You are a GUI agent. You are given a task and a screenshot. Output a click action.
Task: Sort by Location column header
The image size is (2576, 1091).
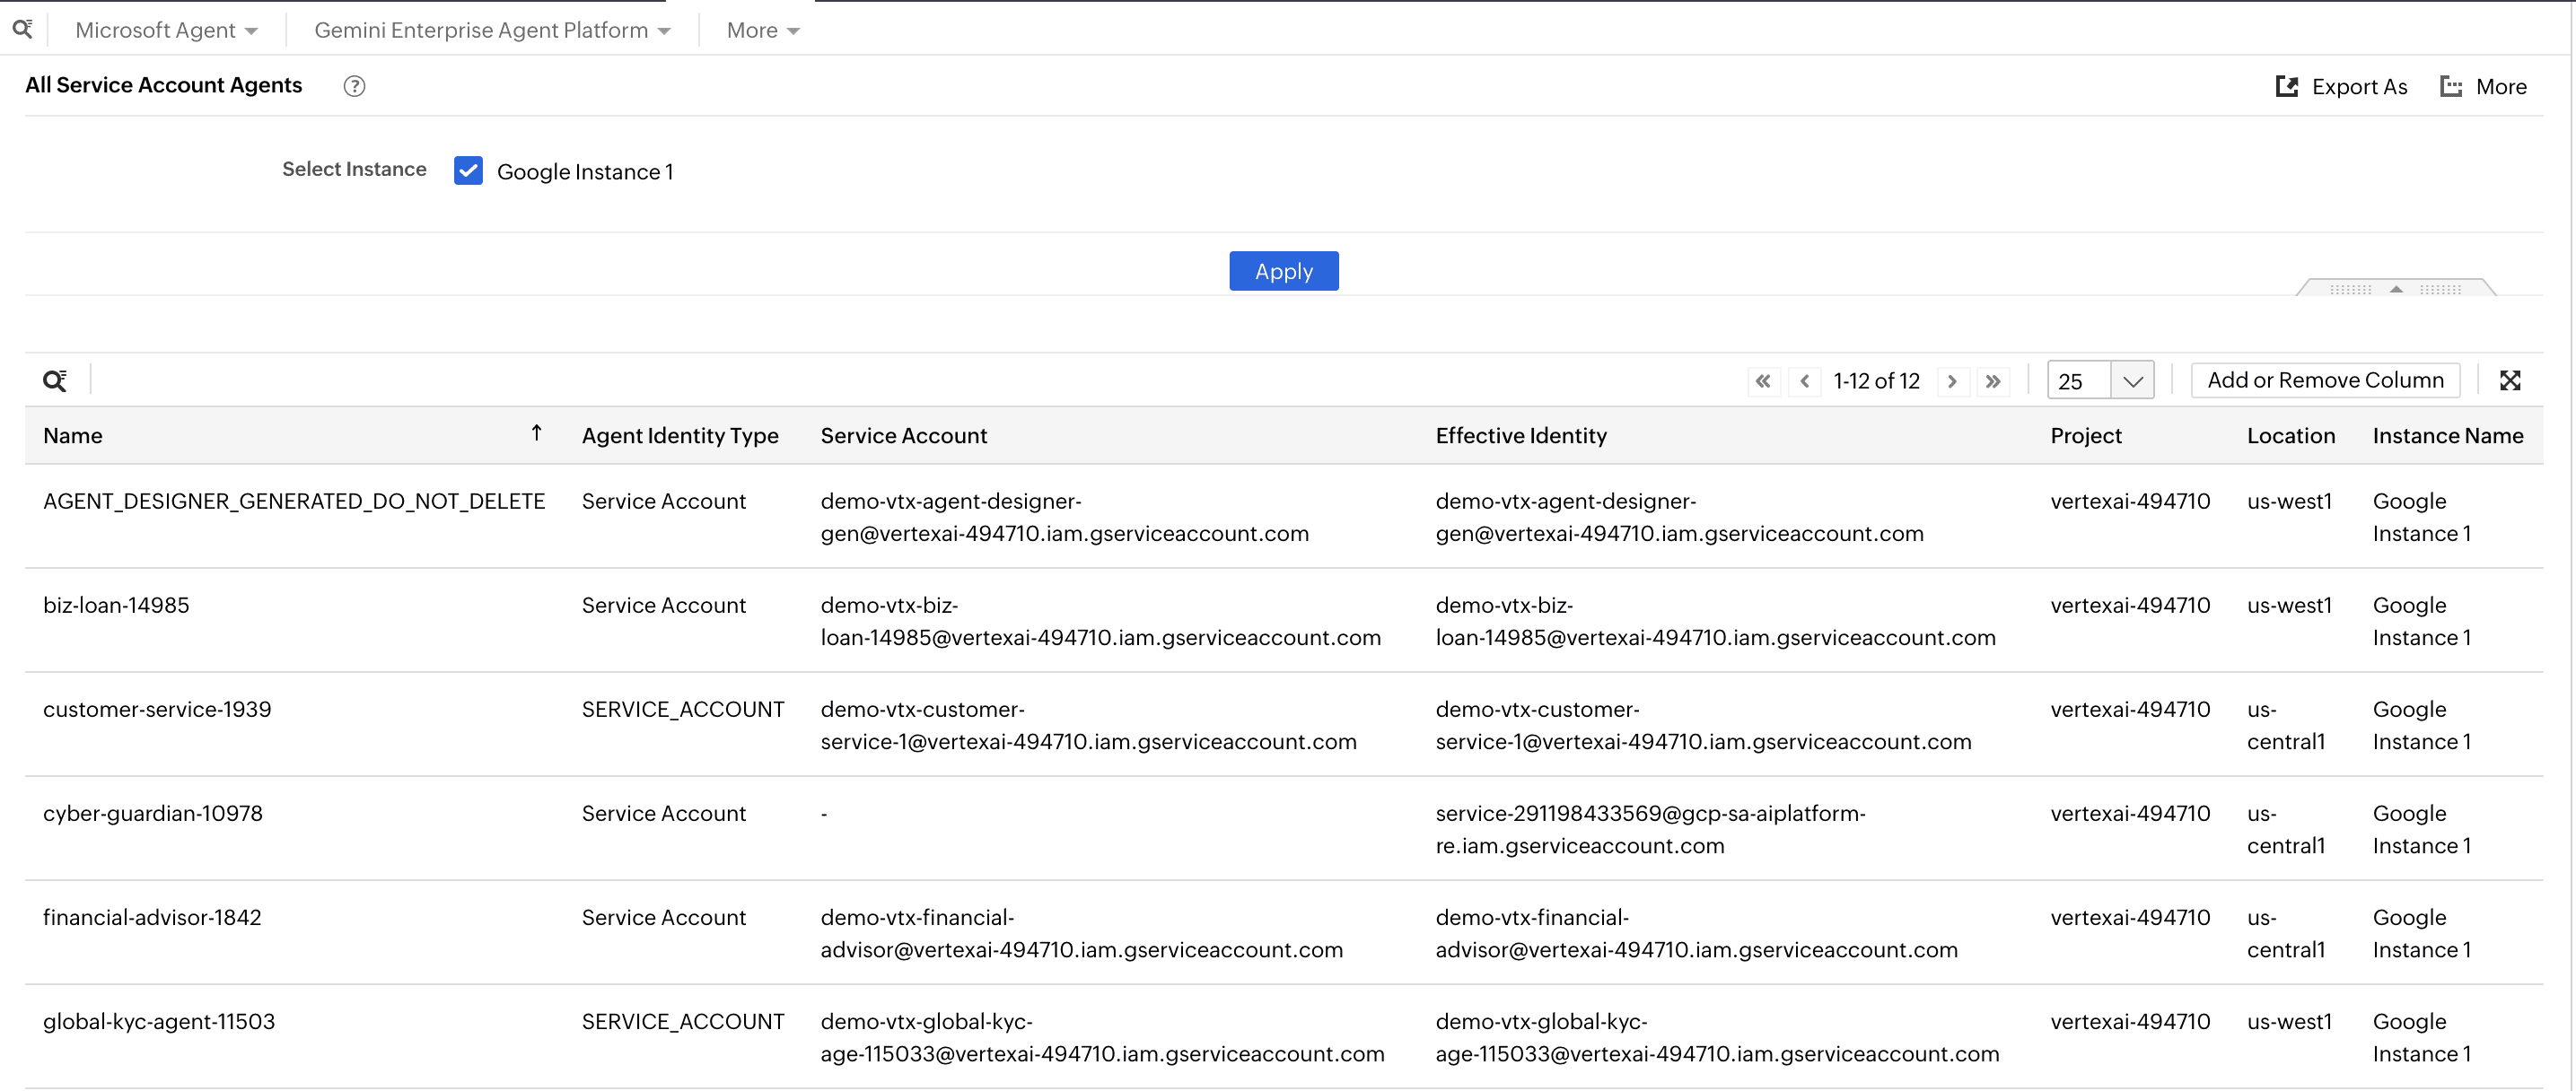click(x=2291, y=435)
